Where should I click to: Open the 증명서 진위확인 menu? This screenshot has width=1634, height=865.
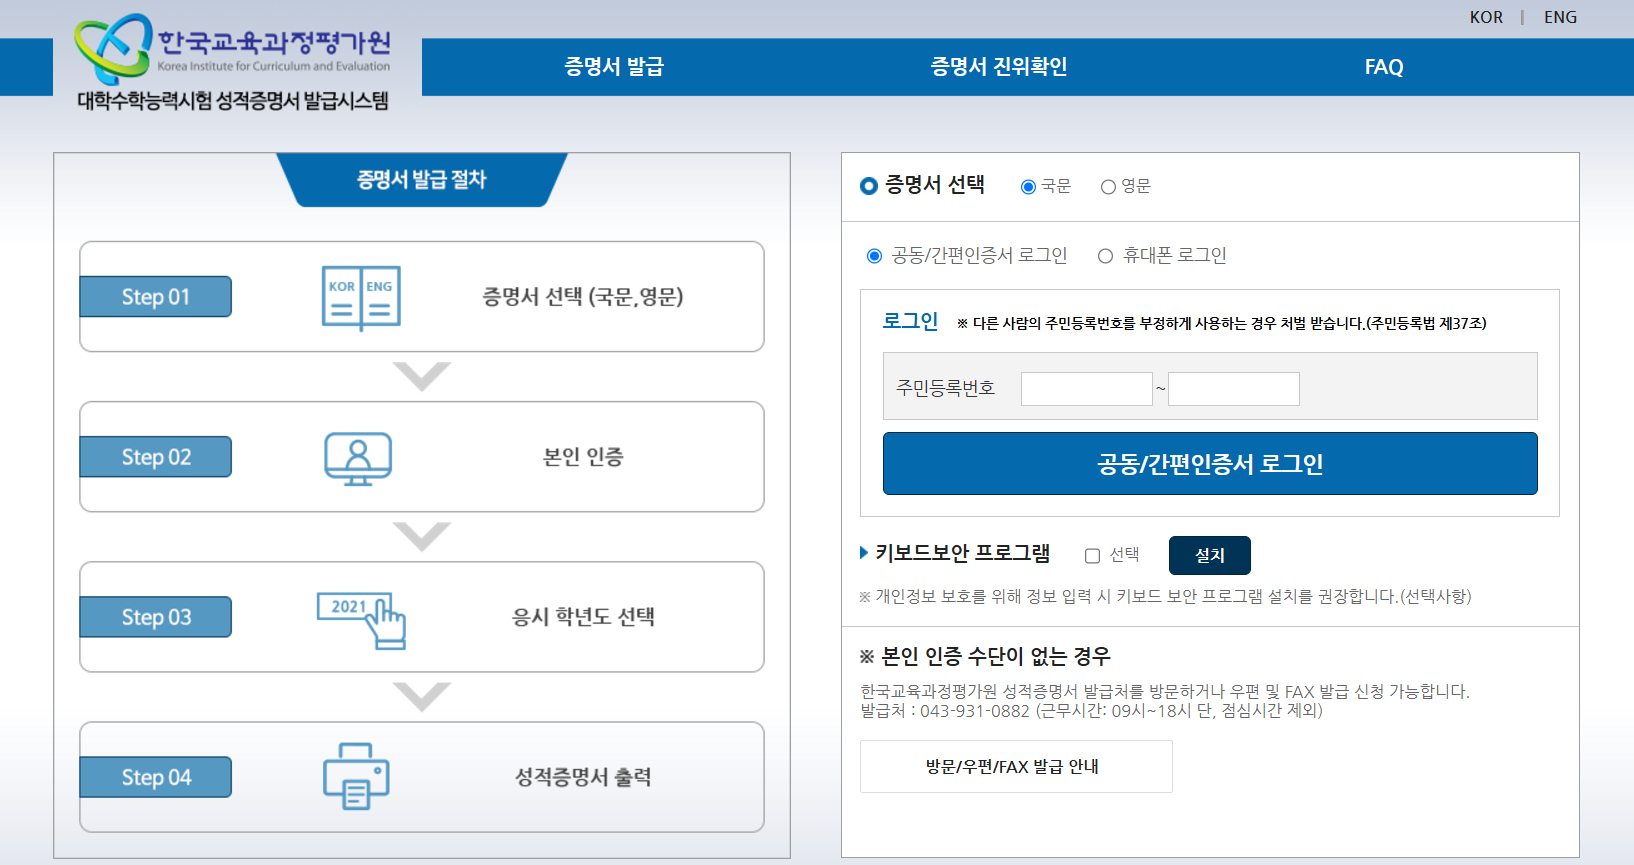click(x=999, y=67)
